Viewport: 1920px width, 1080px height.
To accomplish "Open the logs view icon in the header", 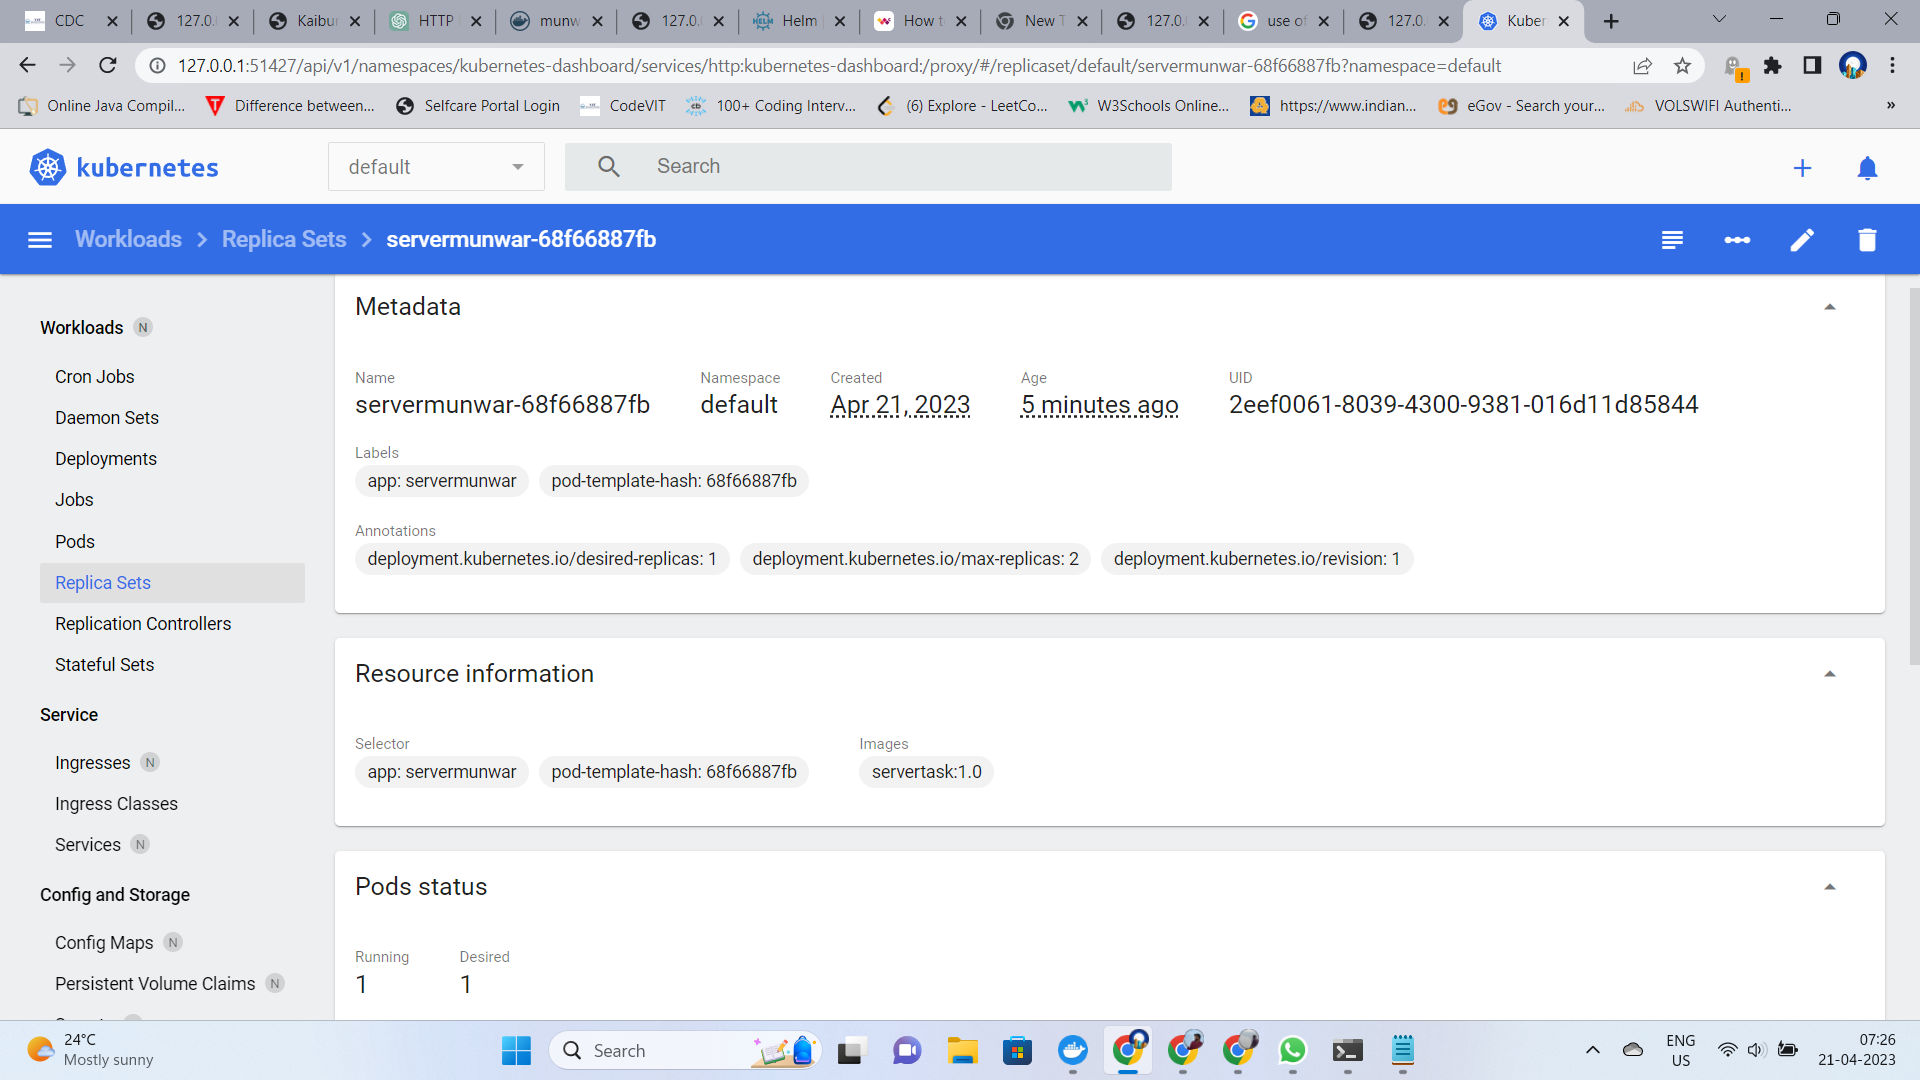I will pos(1671,239).
